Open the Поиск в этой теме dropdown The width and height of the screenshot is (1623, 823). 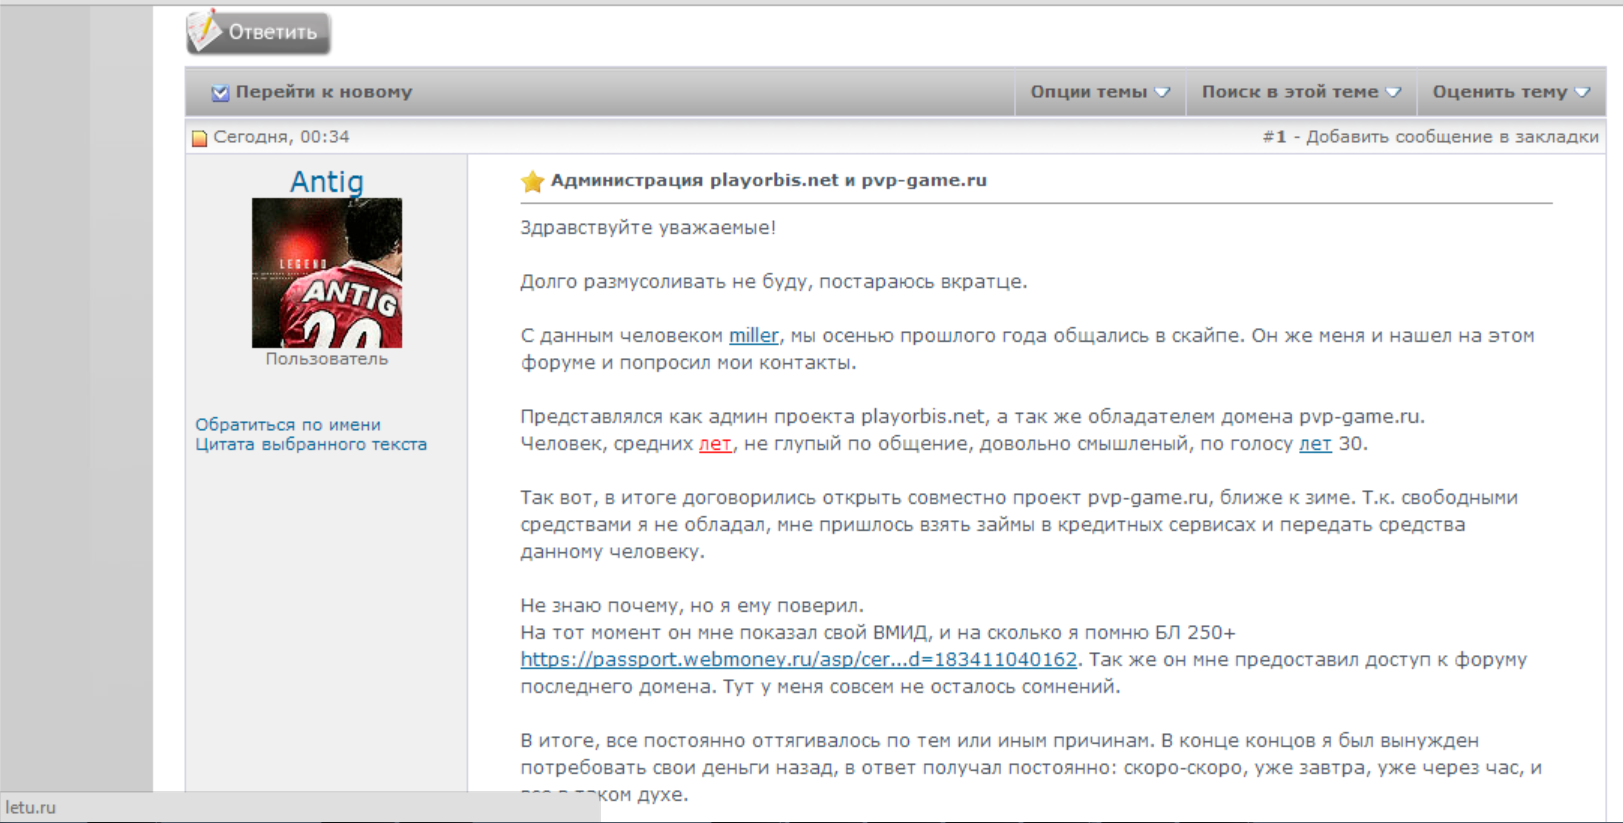[1301, 92]
